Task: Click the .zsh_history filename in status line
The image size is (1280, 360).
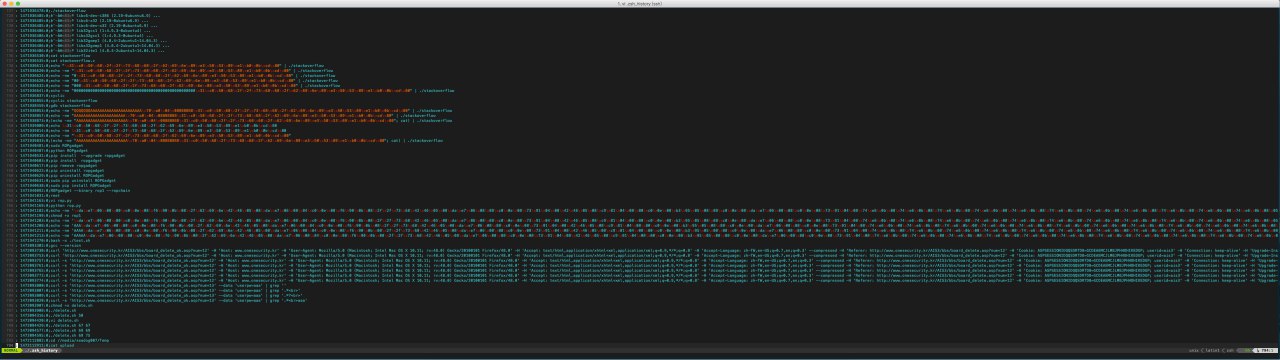Action: 44,351
